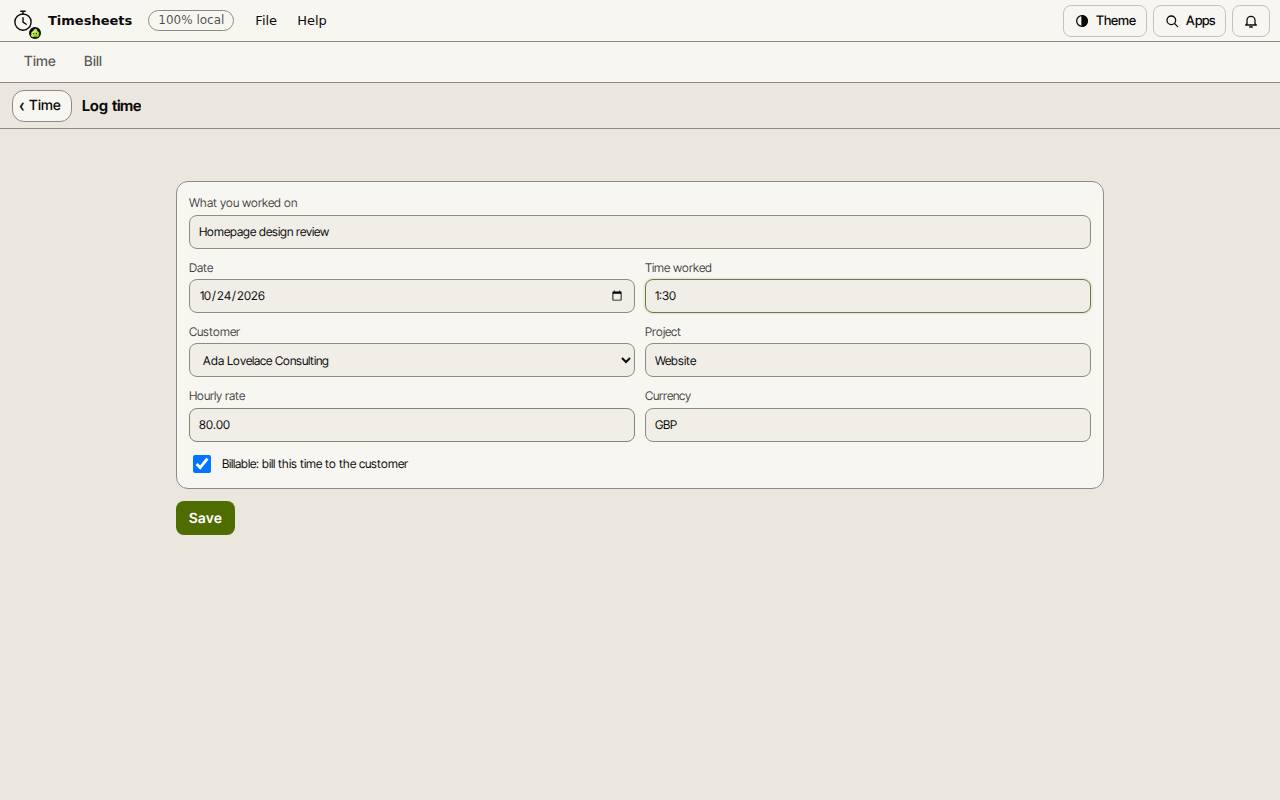Open the Apps search button

tap(1189, 21)
